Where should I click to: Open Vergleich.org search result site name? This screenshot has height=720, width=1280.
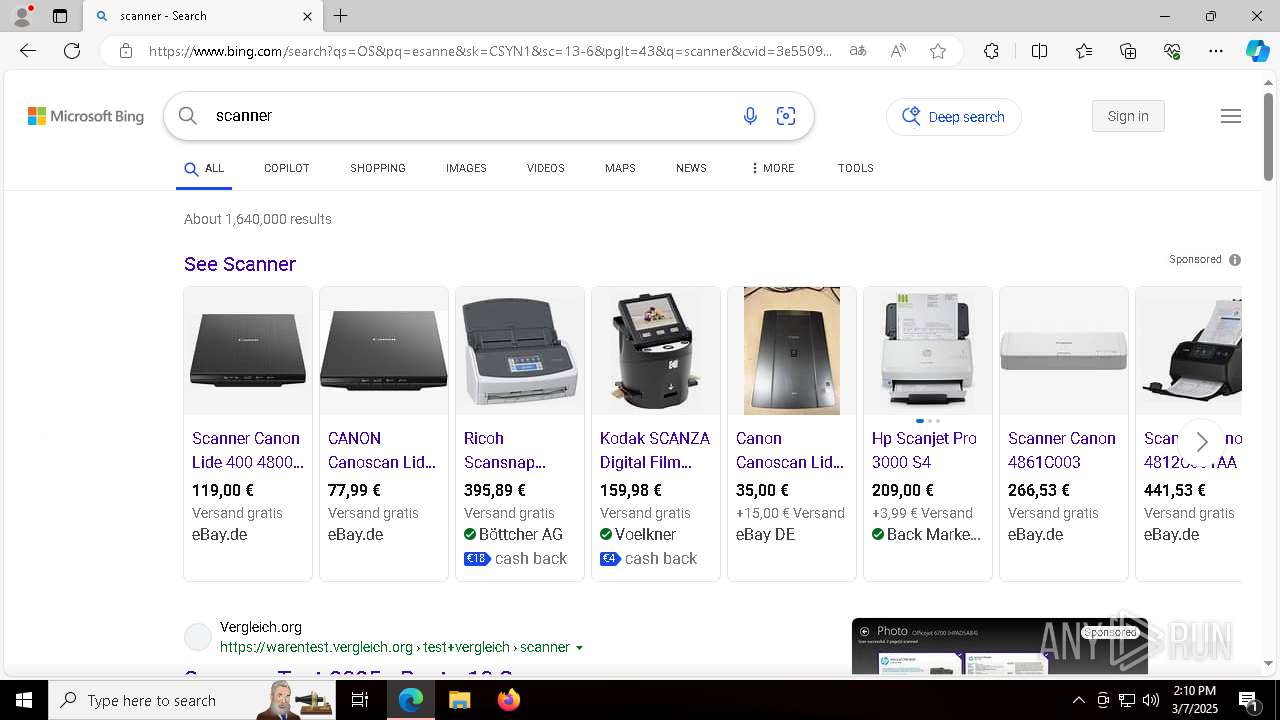(x=261, y=627)
